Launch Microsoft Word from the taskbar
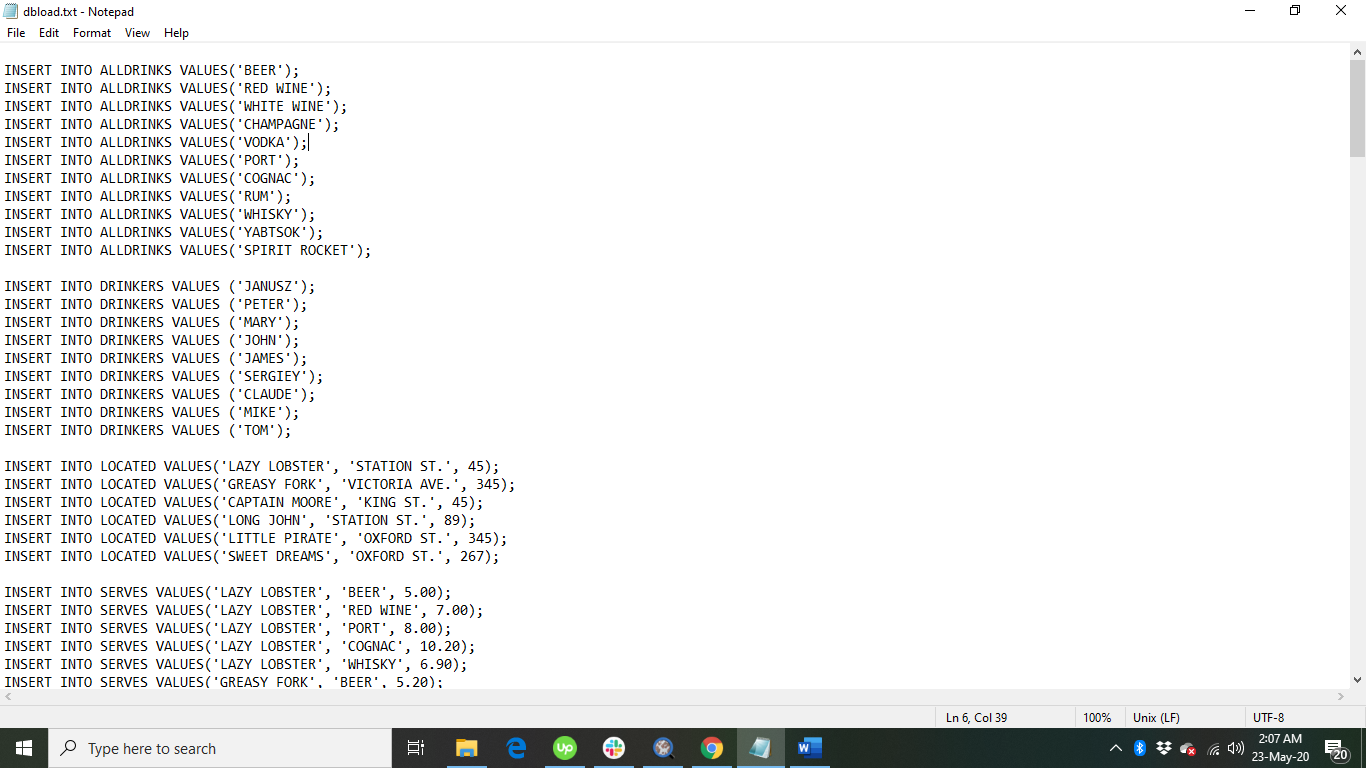This screenshot has height=768, width=1366. click(x=809, y=747)
